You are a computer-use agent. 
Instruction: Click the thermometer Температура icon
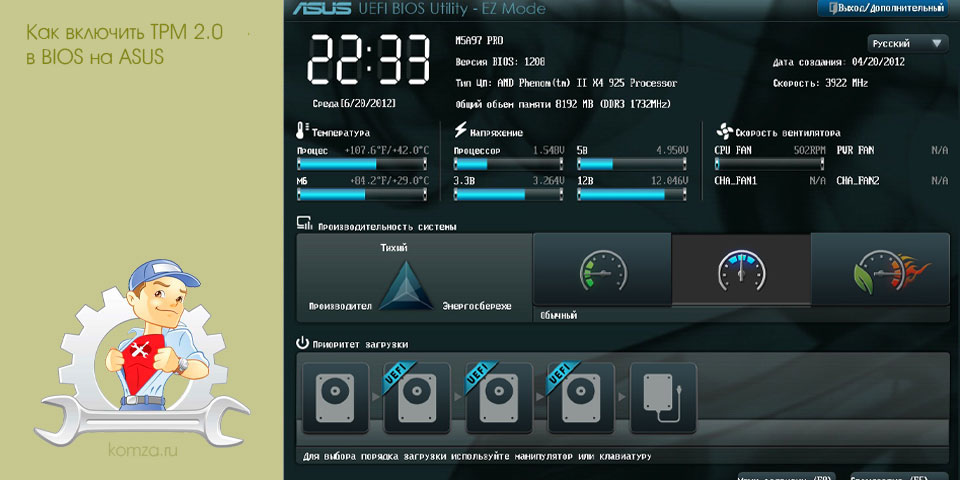301,130
